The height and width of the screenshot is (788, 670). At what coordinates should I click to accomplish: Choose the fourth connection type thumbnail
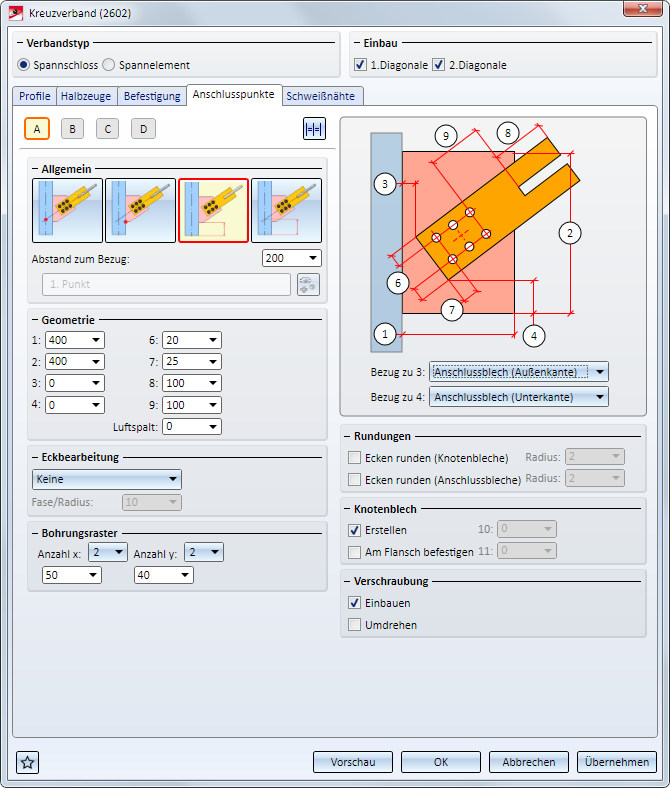(286, 211)
